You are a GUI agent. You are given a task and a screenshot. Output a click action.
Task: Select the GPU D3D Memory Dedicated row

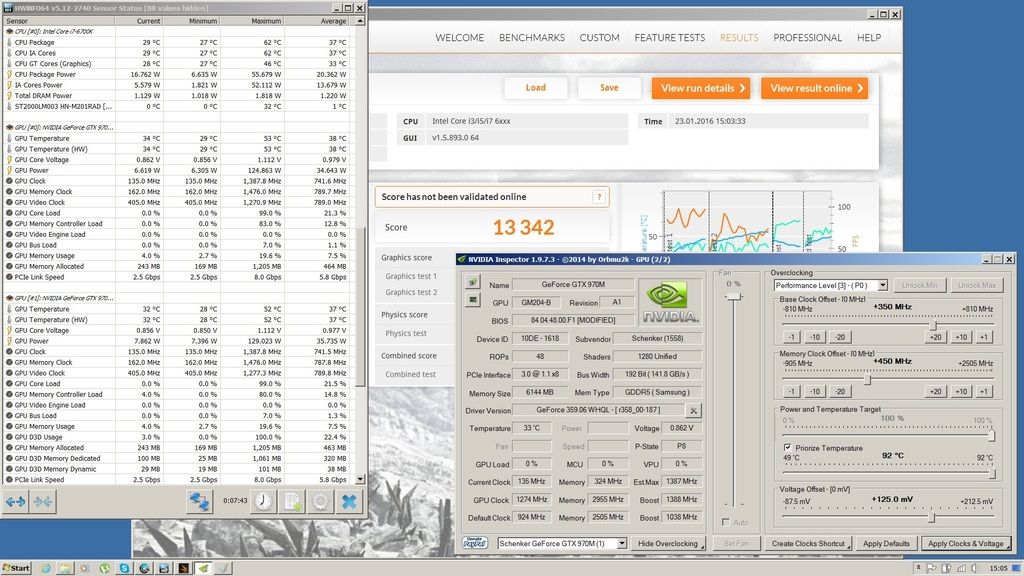pos(177,458)
